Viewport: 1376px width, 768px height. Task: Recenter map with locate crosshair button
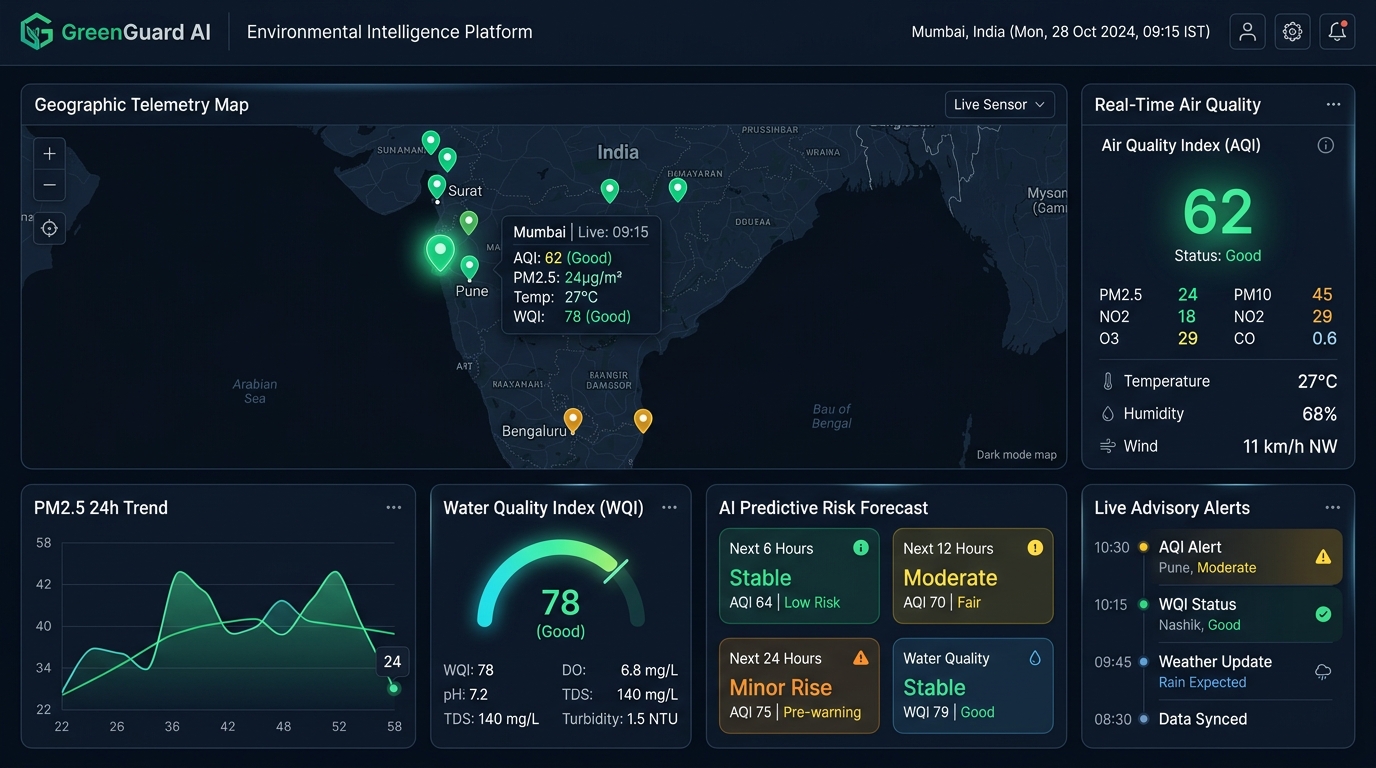pyautogui.click(x=49, y=228)
